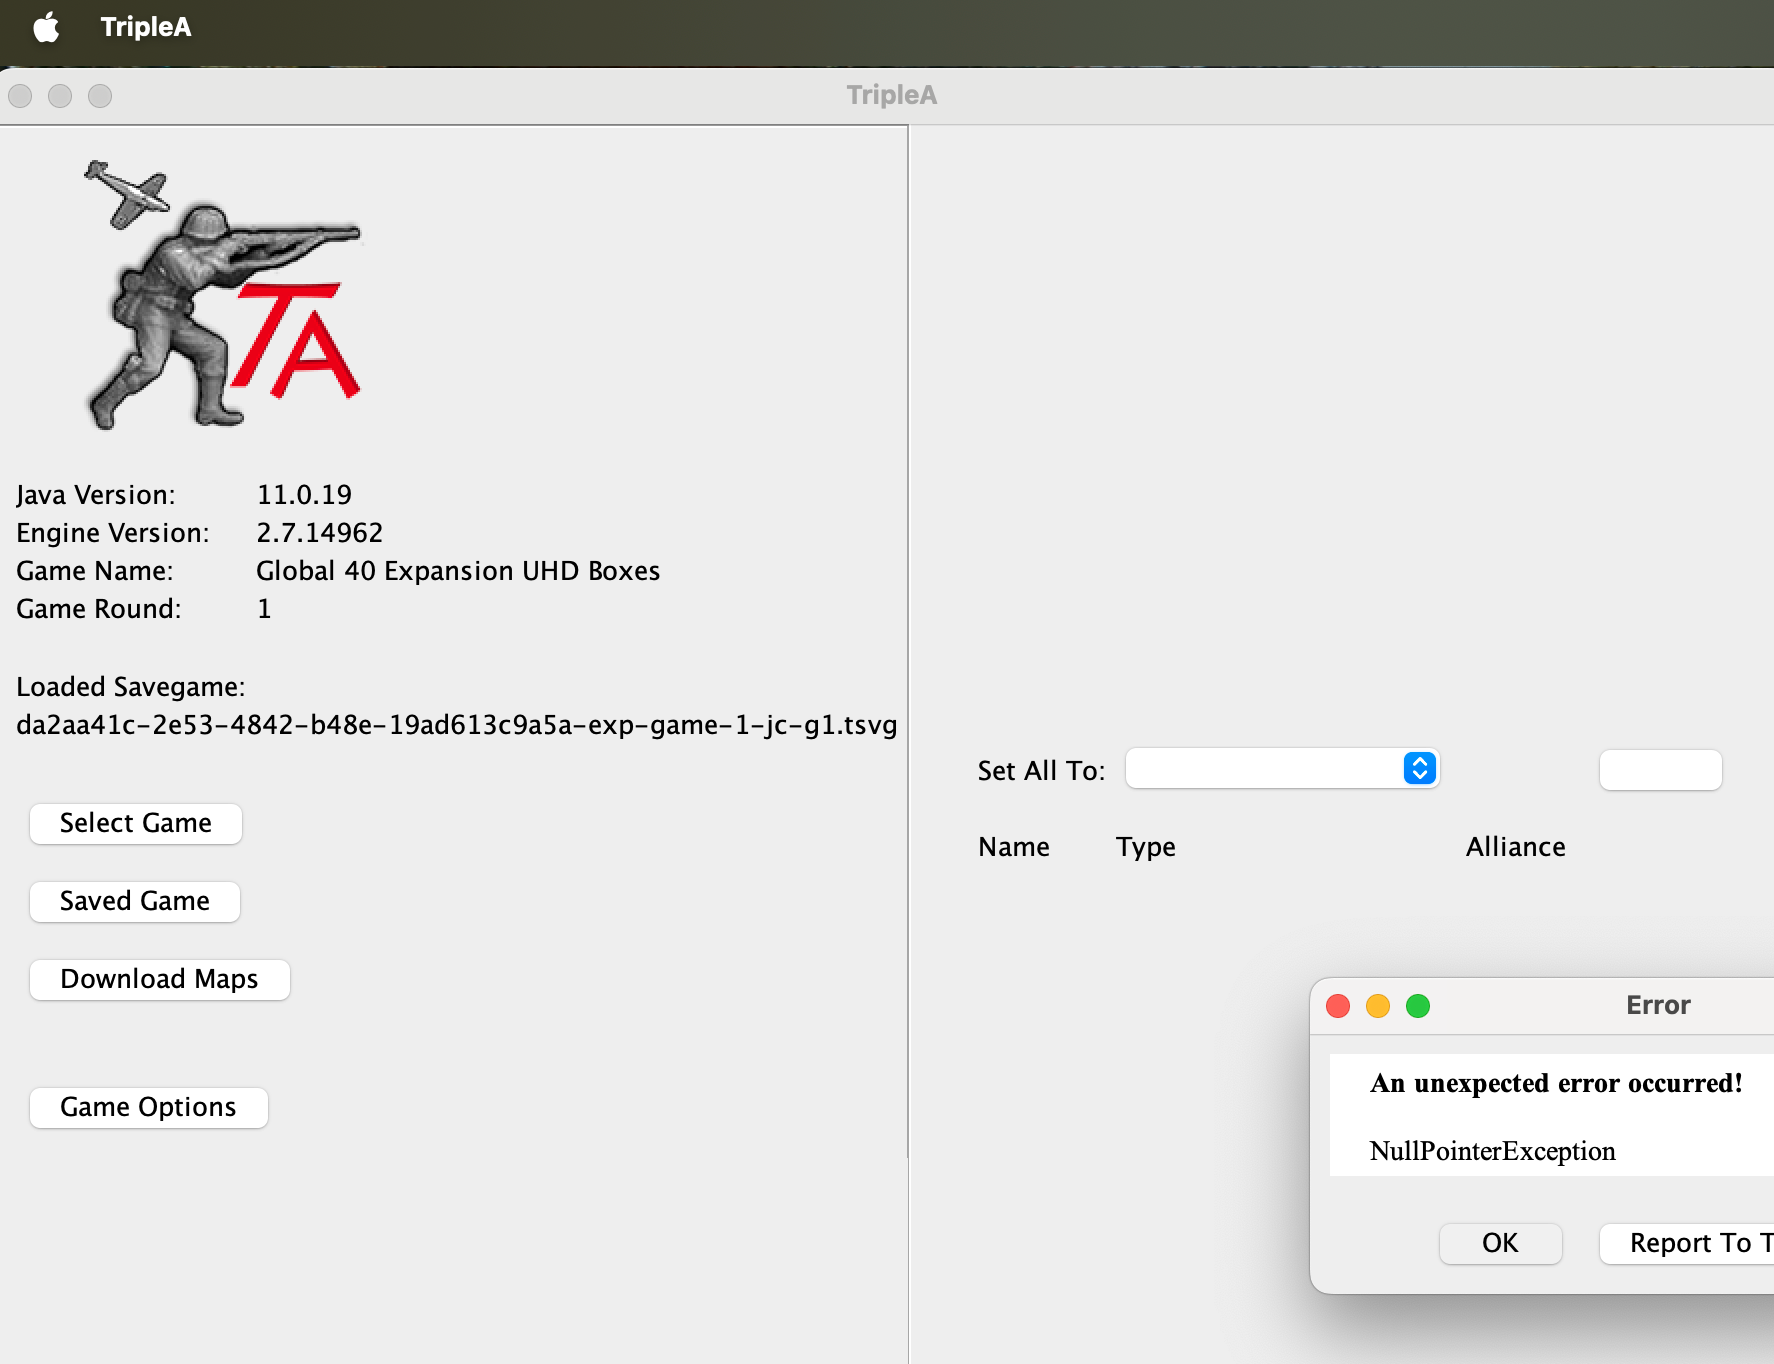The width and height of the screenshot is (1774, 1364).
Task: Click the NullPointerException error text
Action: (x=1492, y=1151)
